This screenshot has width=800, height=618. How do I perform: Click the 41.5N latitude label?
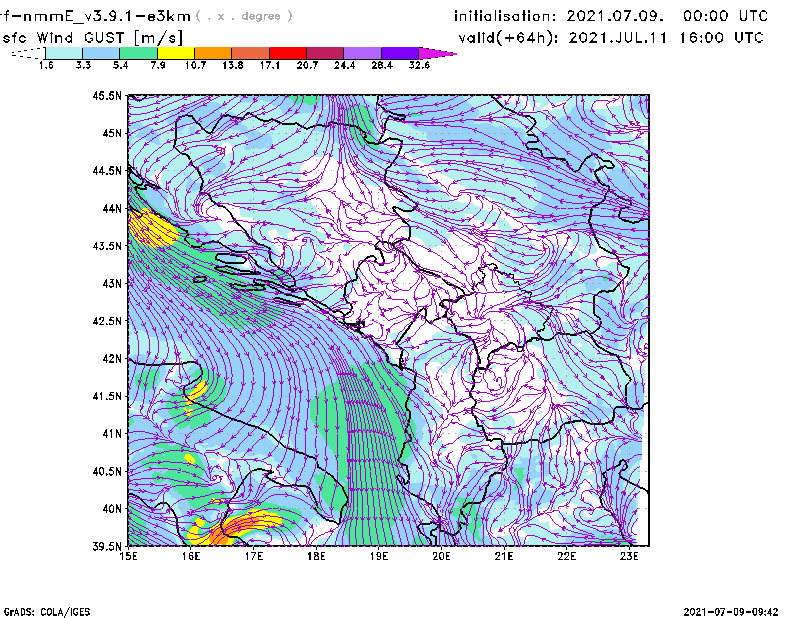tap(107, 396)
